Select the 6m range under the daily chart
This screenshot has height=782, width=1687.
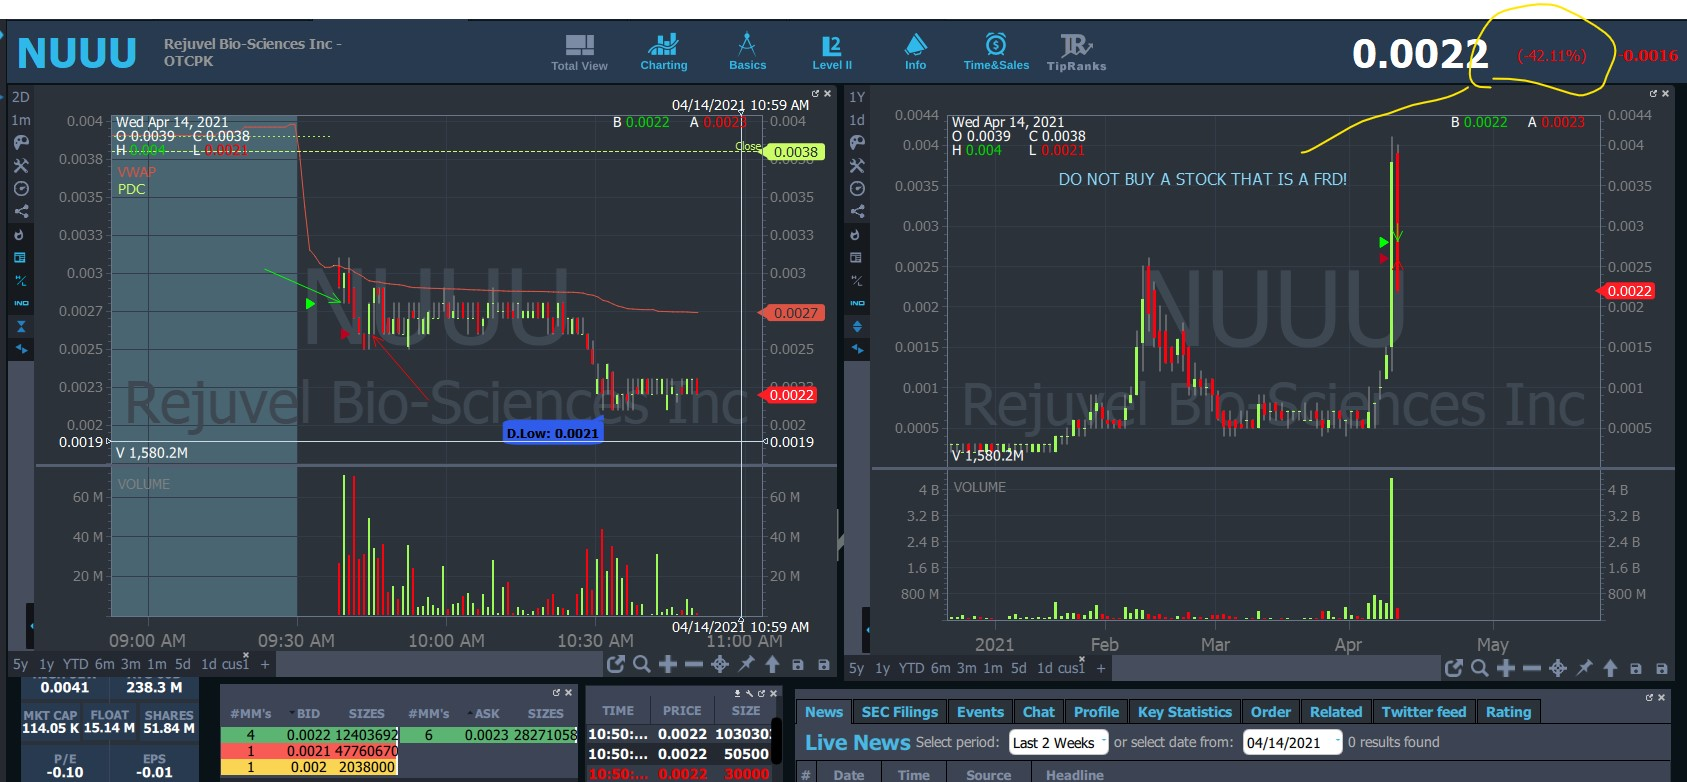[x=940, y=668]
